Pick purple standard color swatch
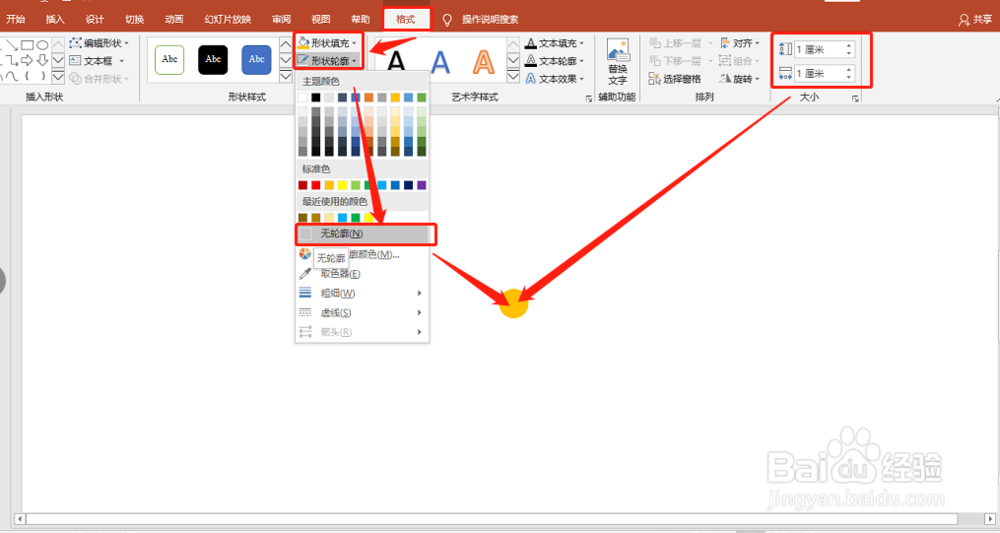 coord(422,185)
